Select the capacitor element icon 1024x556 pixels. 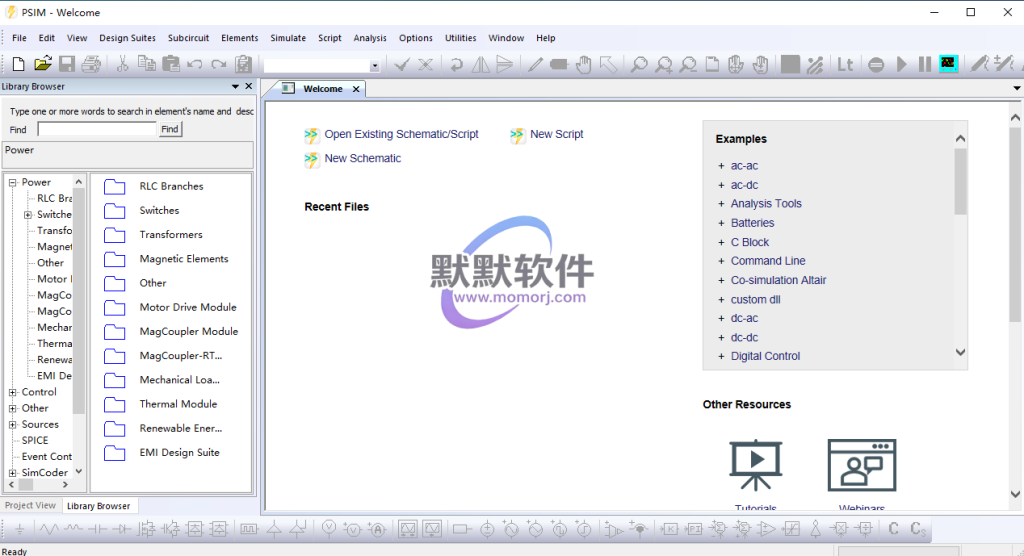[x=97, y=529]
